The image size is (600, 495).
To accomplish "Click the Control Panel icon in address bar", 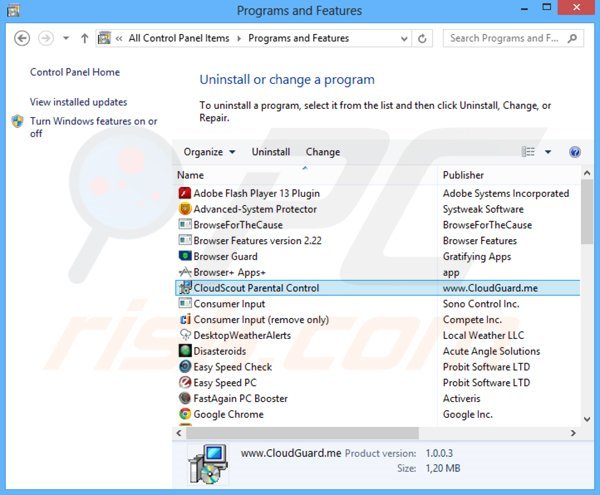I will 104,38.
